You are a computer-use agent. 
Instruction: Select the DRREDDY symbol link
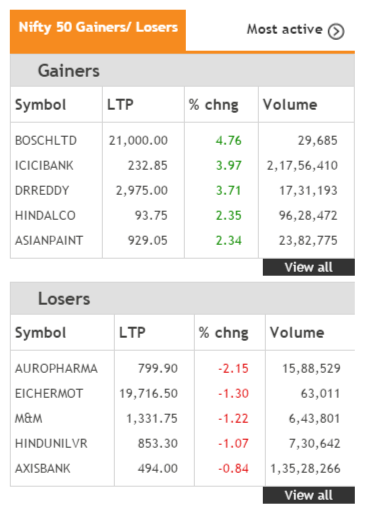[42, 191]
